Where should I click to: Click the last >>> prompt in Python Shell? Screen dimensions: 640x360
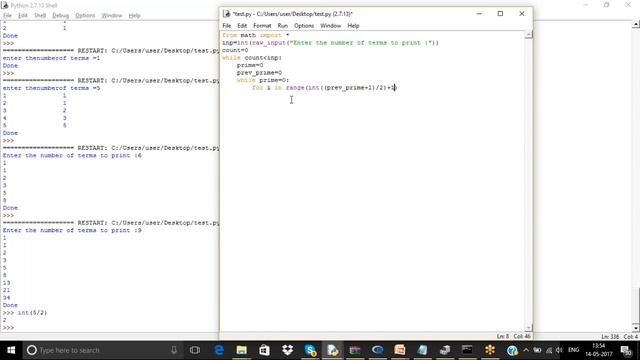tap(8, 328)
